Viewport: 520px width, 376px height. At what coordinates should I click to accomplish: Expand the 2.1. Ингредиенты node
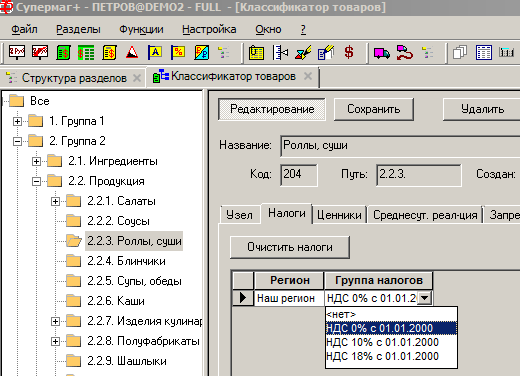[36, 162]
